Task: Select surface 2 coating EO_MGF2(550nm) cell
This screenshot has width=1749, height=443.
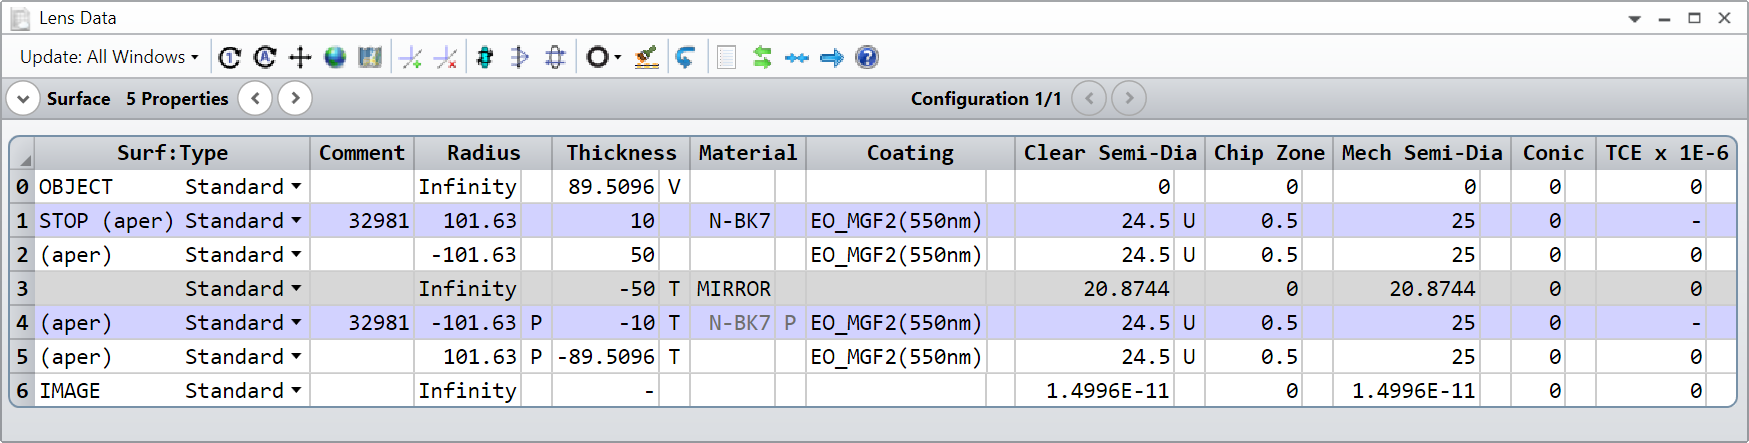Action: (896, 255)
